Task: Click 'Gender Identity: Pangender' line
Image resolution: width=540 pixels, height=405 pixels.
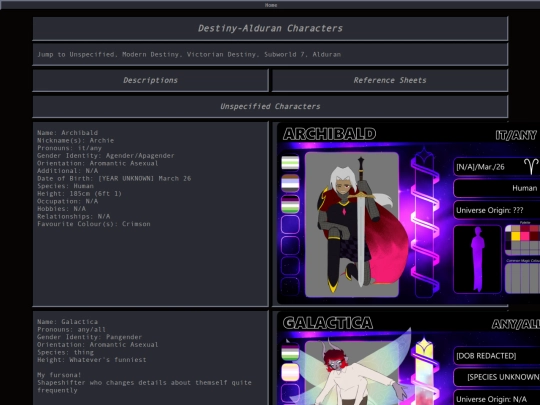Action: click(89, 337)
